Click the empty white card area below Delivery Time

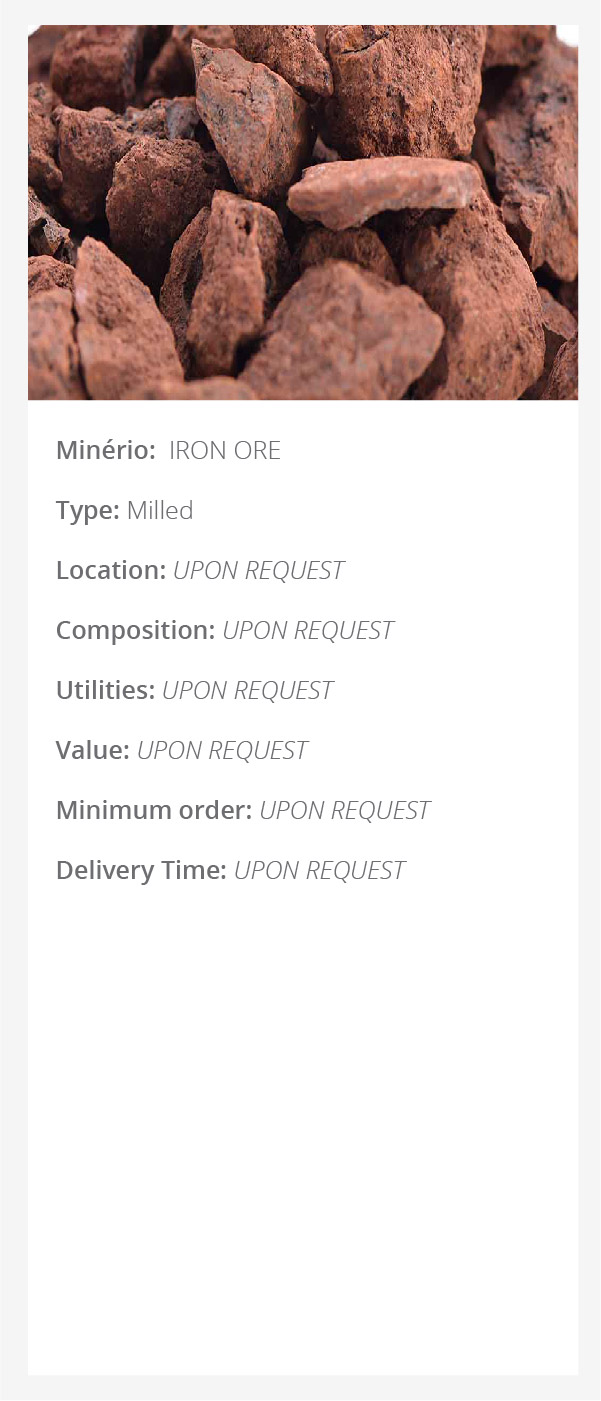click(x=303, y=1130)
